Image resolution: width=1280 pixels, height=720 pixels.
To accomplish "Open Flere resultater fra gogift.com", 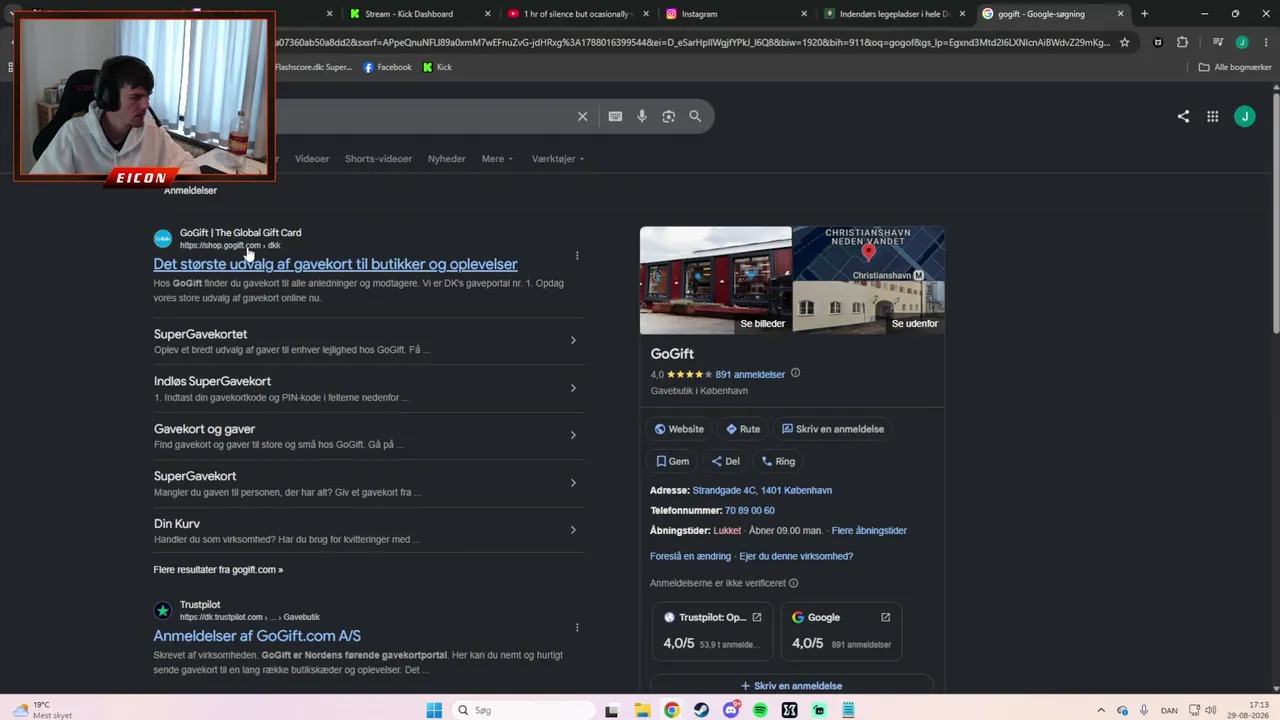I will click(x=218, y=570).
